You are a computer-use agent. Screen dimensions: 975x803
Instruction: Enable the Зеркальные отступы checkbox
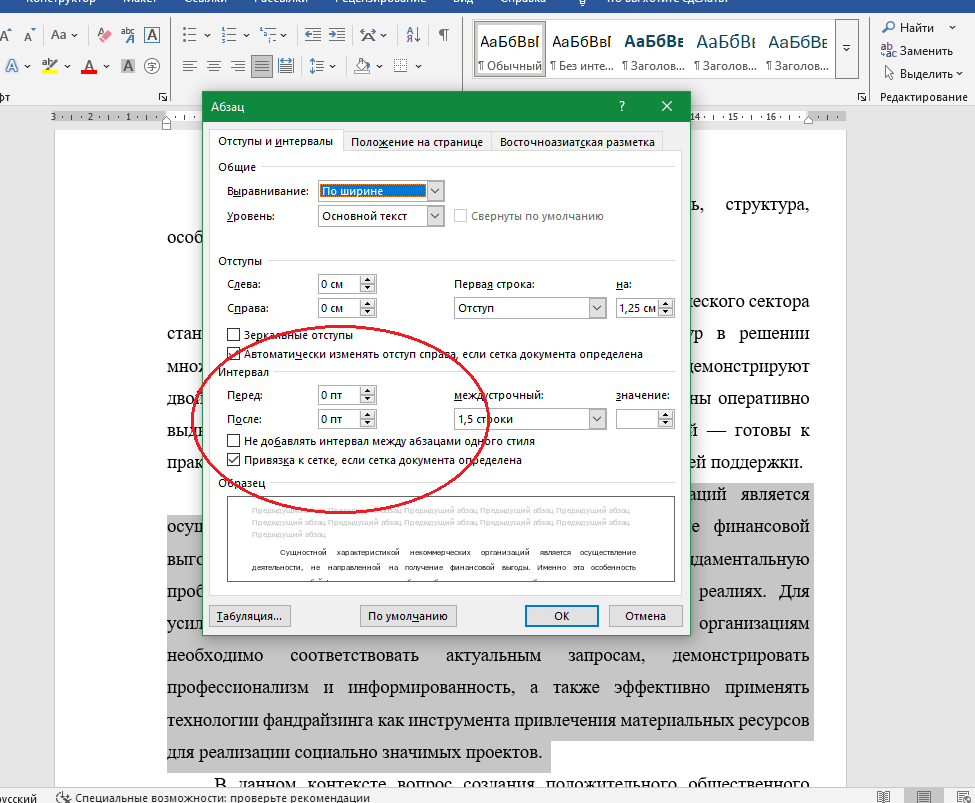pyautogui.click(x=234, y=335)
